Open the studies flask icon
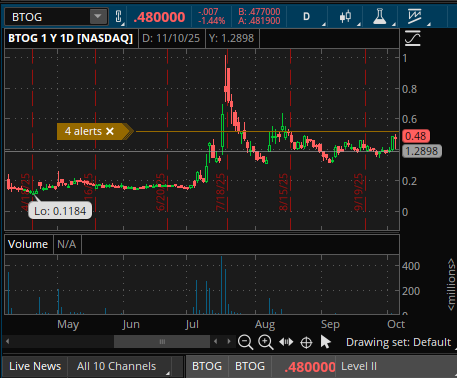The image size is (457, 378). point(380,16)
